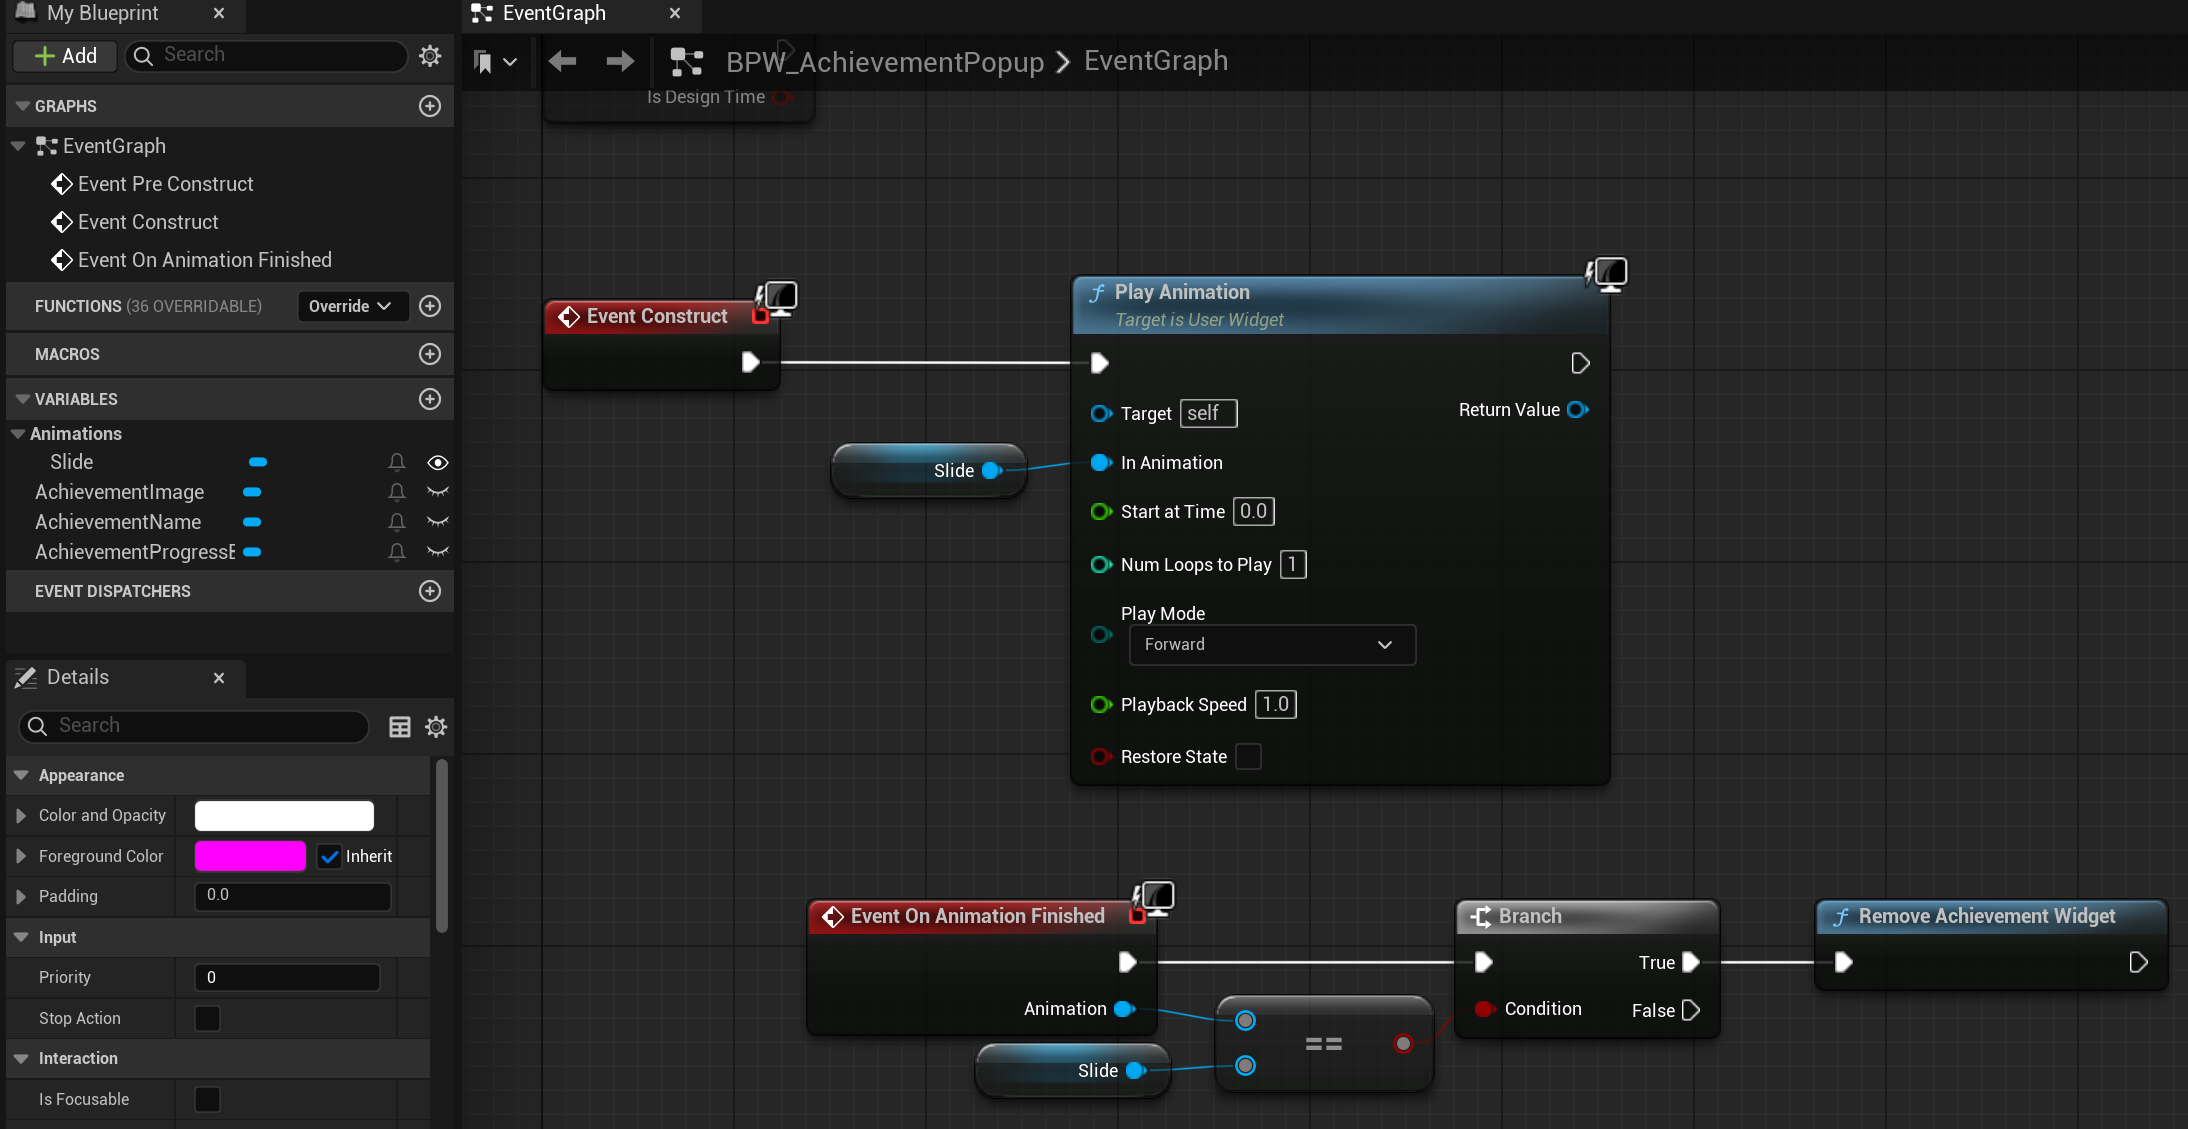Toggle visibility eye of Slide variable
This screenshot has width=2188, height=1129.
(437, 463)
